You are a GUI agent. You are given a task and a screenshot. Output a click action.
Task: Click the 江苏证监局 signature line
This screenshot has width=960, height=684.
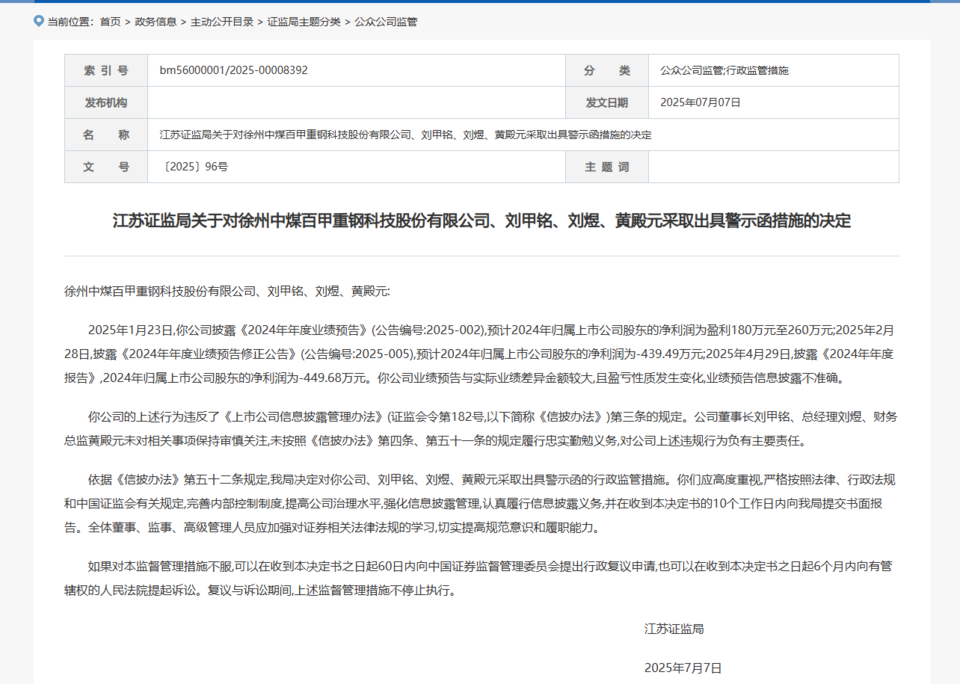click(674, 629)
